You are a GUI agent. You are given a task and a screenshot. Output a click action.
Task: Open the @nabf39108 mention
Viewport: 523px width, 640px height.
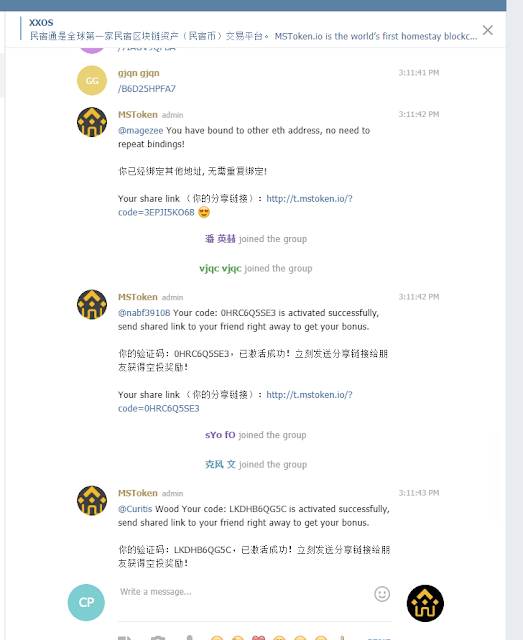[x=144, y=313]
